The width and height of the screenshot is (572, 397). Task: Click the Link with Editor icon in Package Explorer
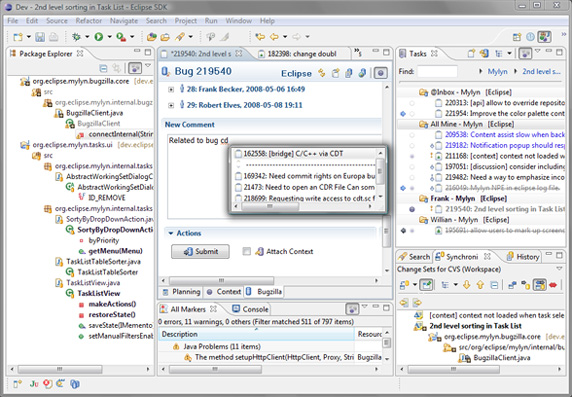[116, 68]
